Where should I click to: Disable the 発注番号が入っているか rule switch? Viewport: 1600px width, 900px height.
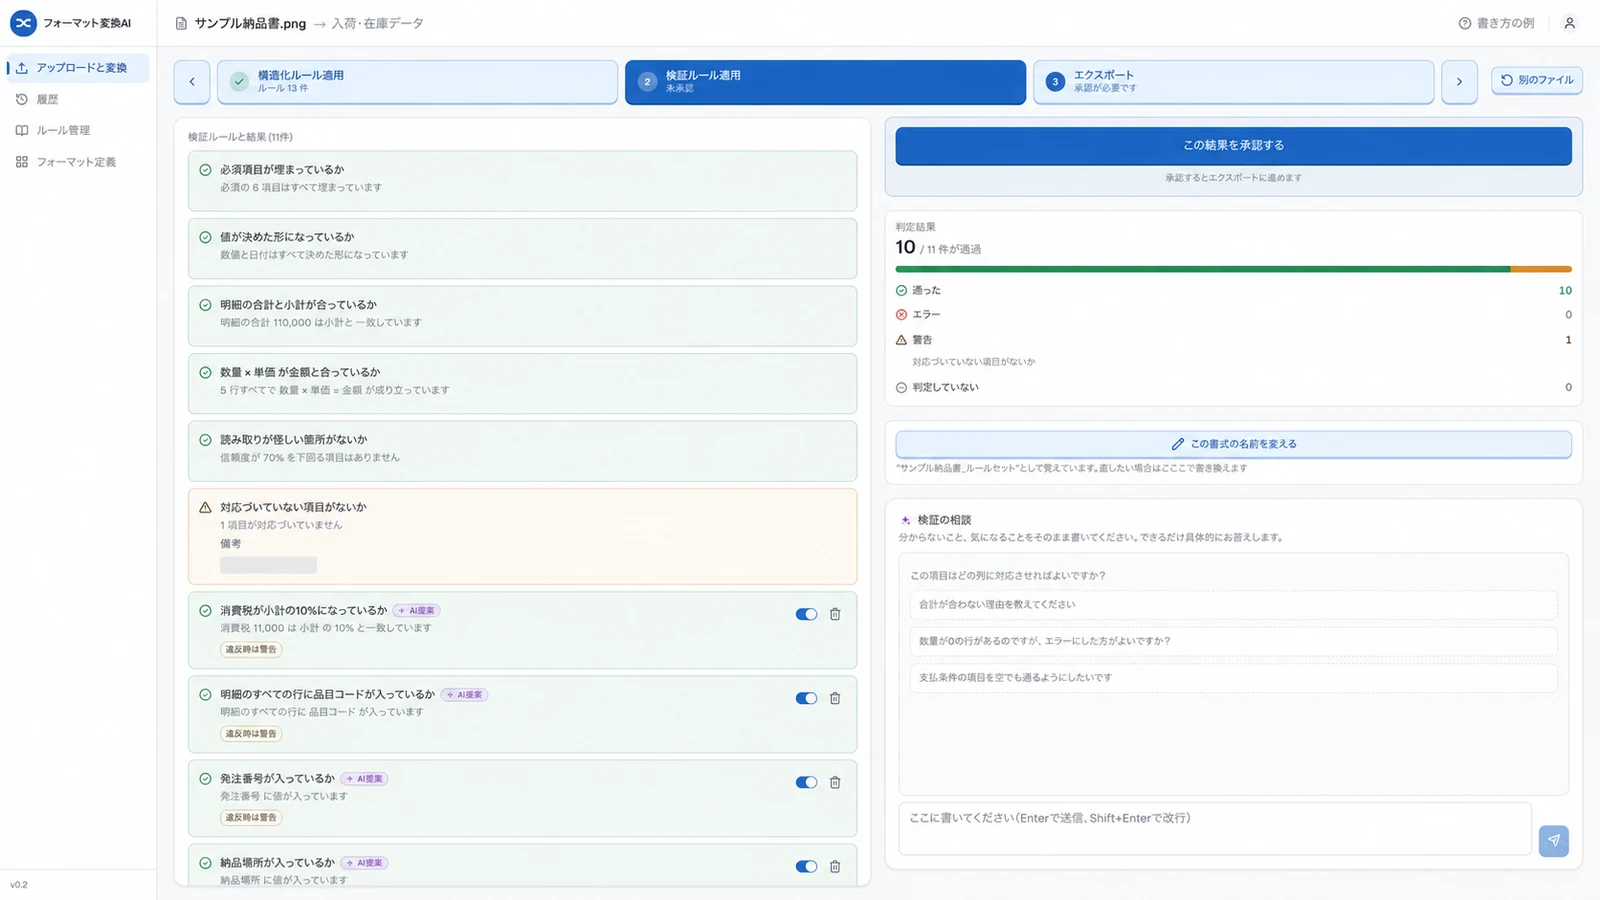point(806,782)
